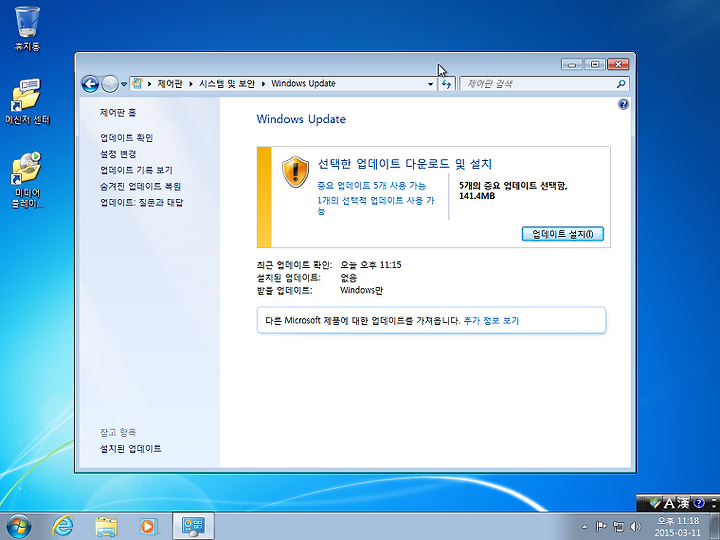Open 업데이트 기록 보기 link
The image size is (720, 540).
136,170
